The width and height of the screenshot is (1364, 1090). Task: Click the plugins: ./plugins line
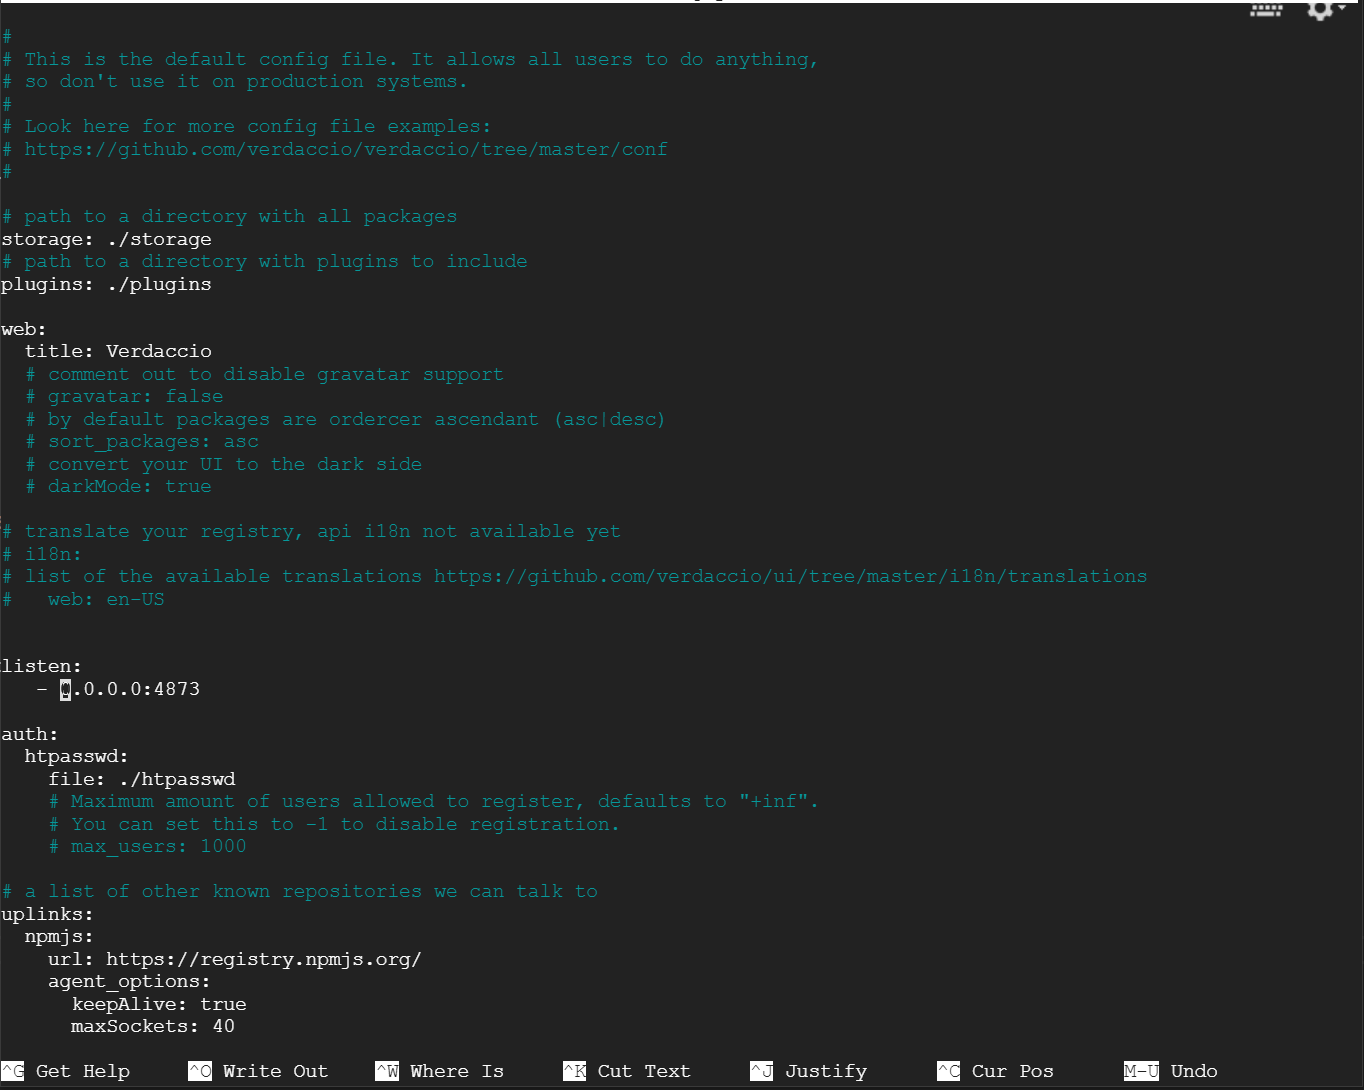coord(106,284)
